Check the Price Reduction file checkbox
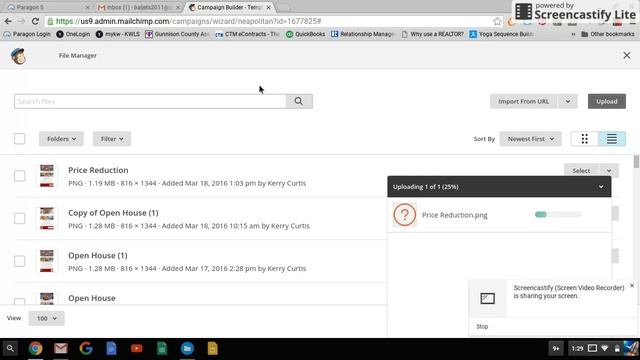The image size is (640, 360). coord(19,176)
